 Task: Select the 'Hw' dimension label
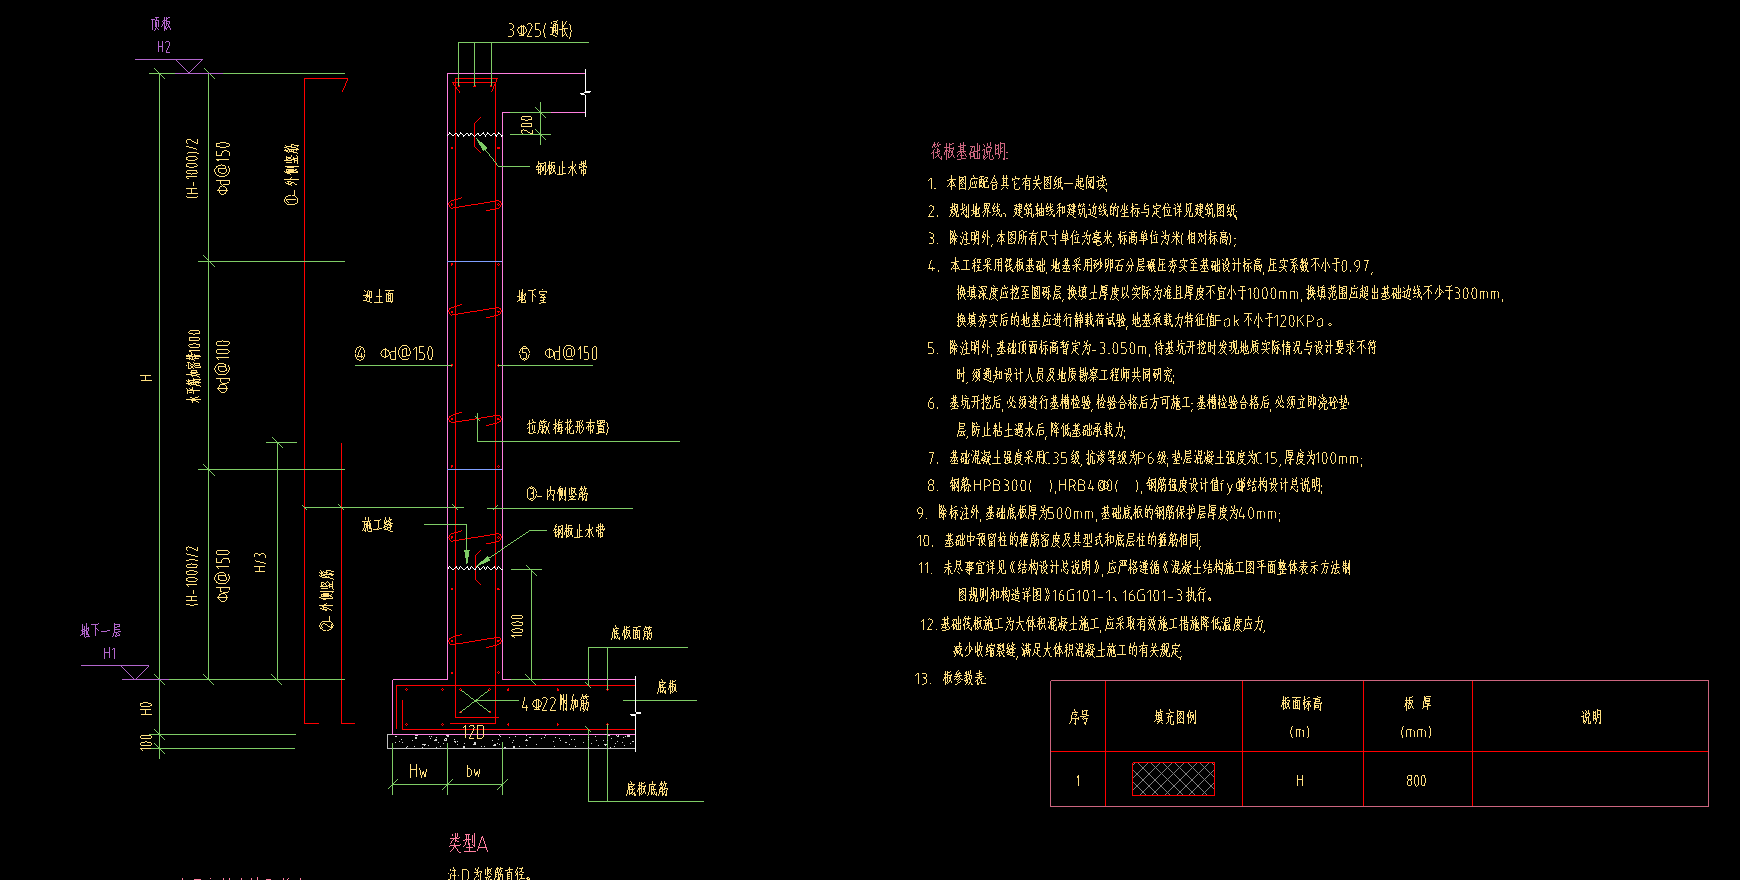coord(418,772)
